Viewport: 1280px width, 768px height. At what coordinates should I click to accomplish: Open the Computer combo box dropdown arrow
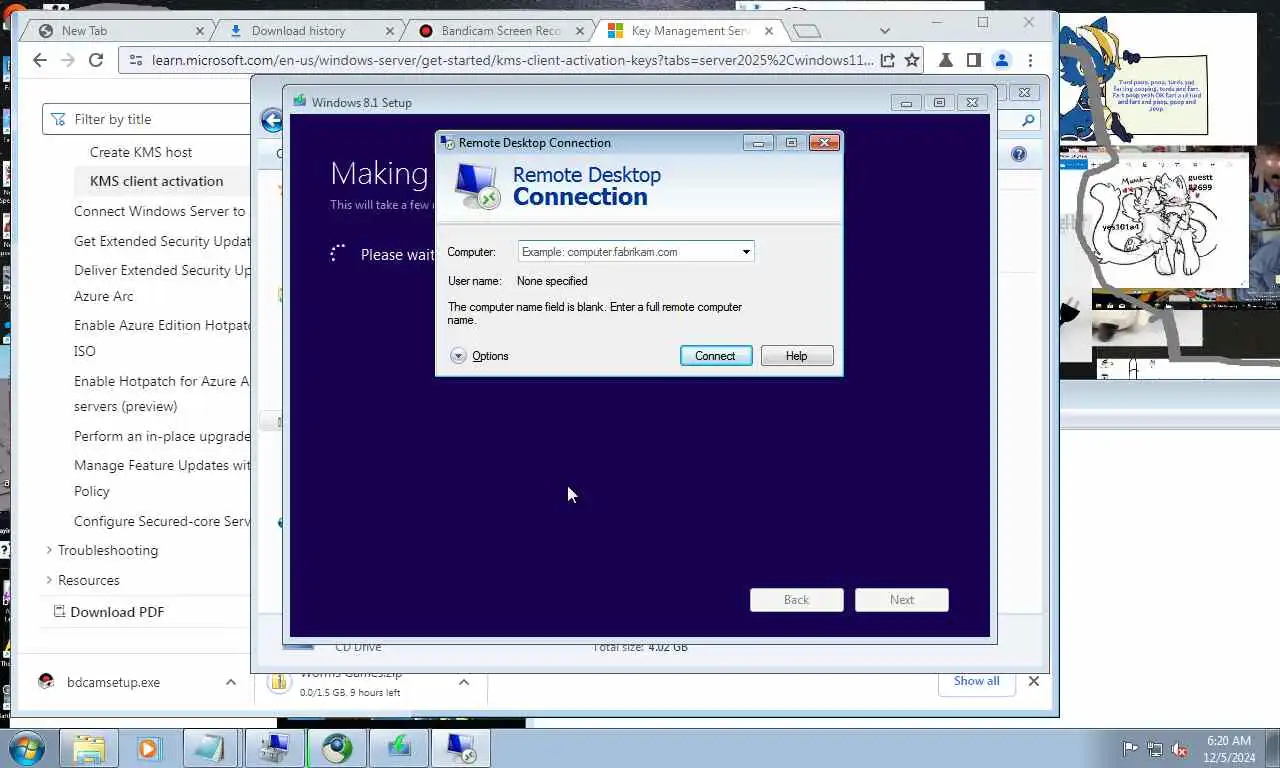click(x=746, y=252)
